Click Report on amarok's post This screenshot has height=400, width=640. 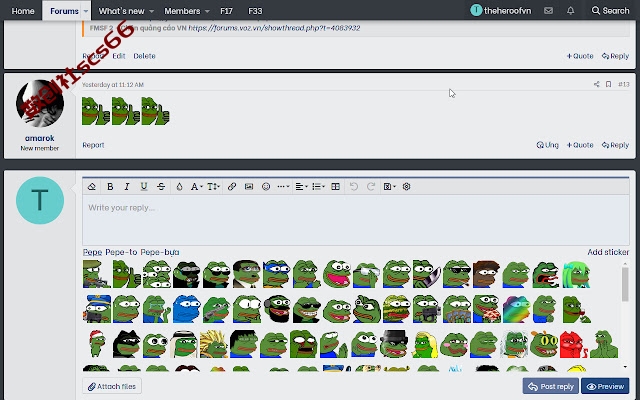pos(93,145)
